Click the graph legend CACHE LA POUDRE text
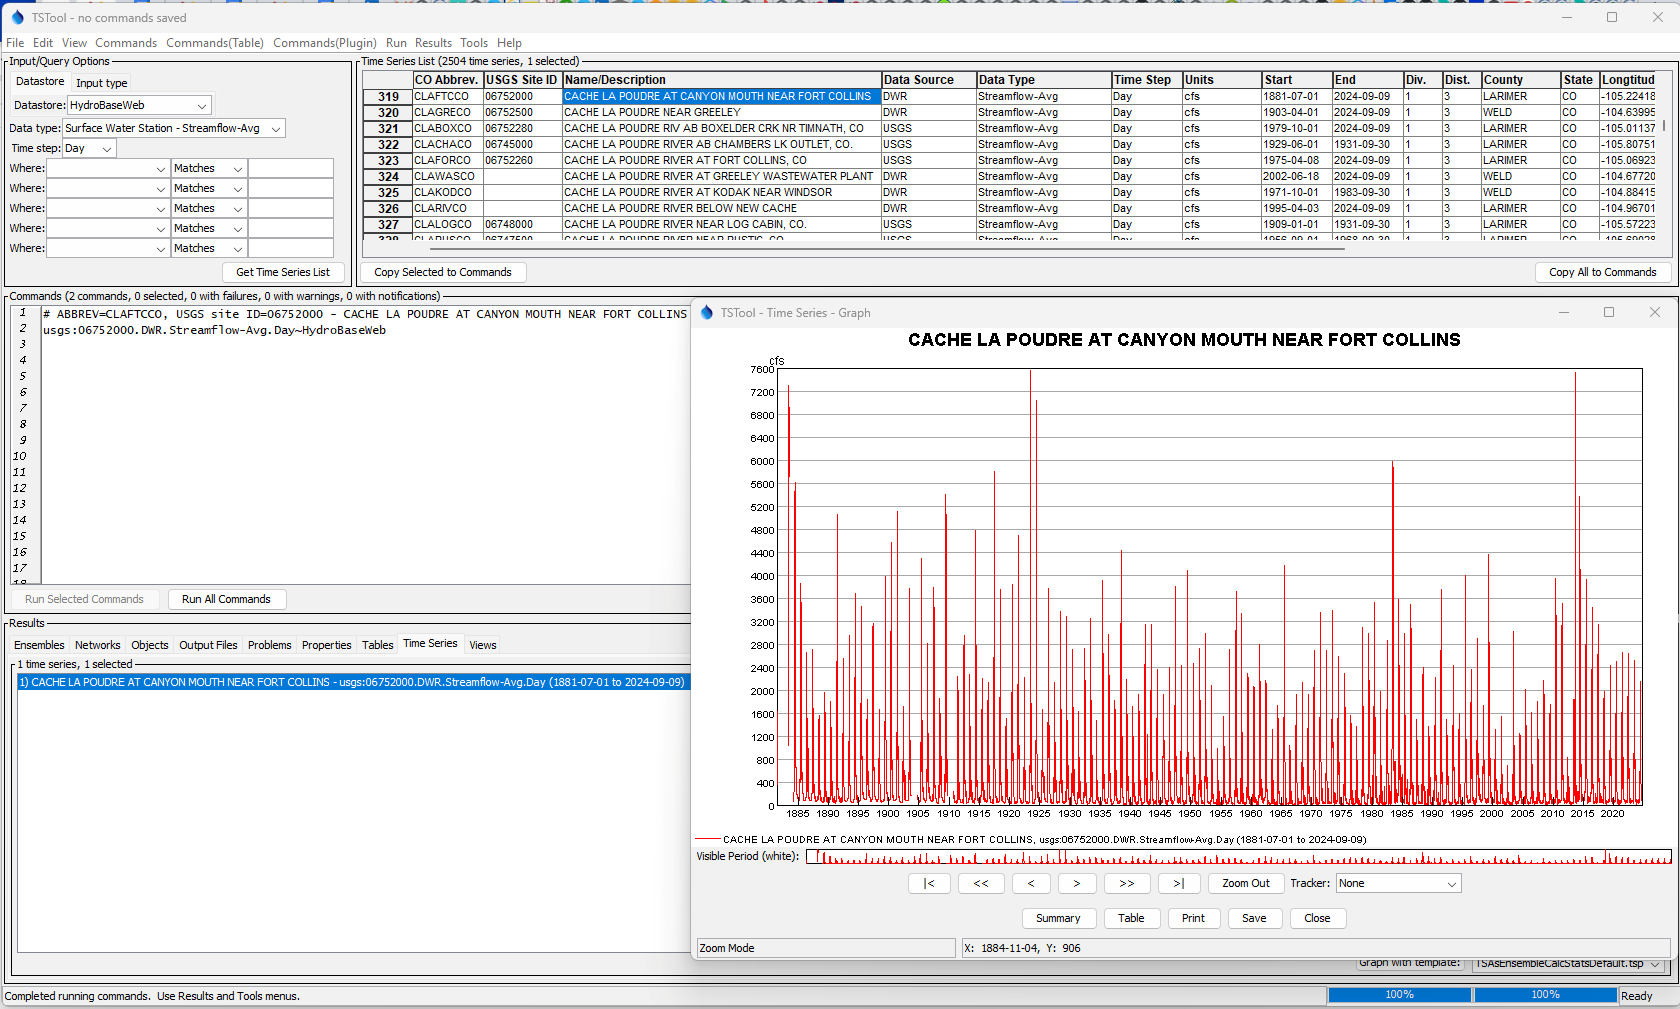The image size is (1680, 1009). pos(1044,840)
